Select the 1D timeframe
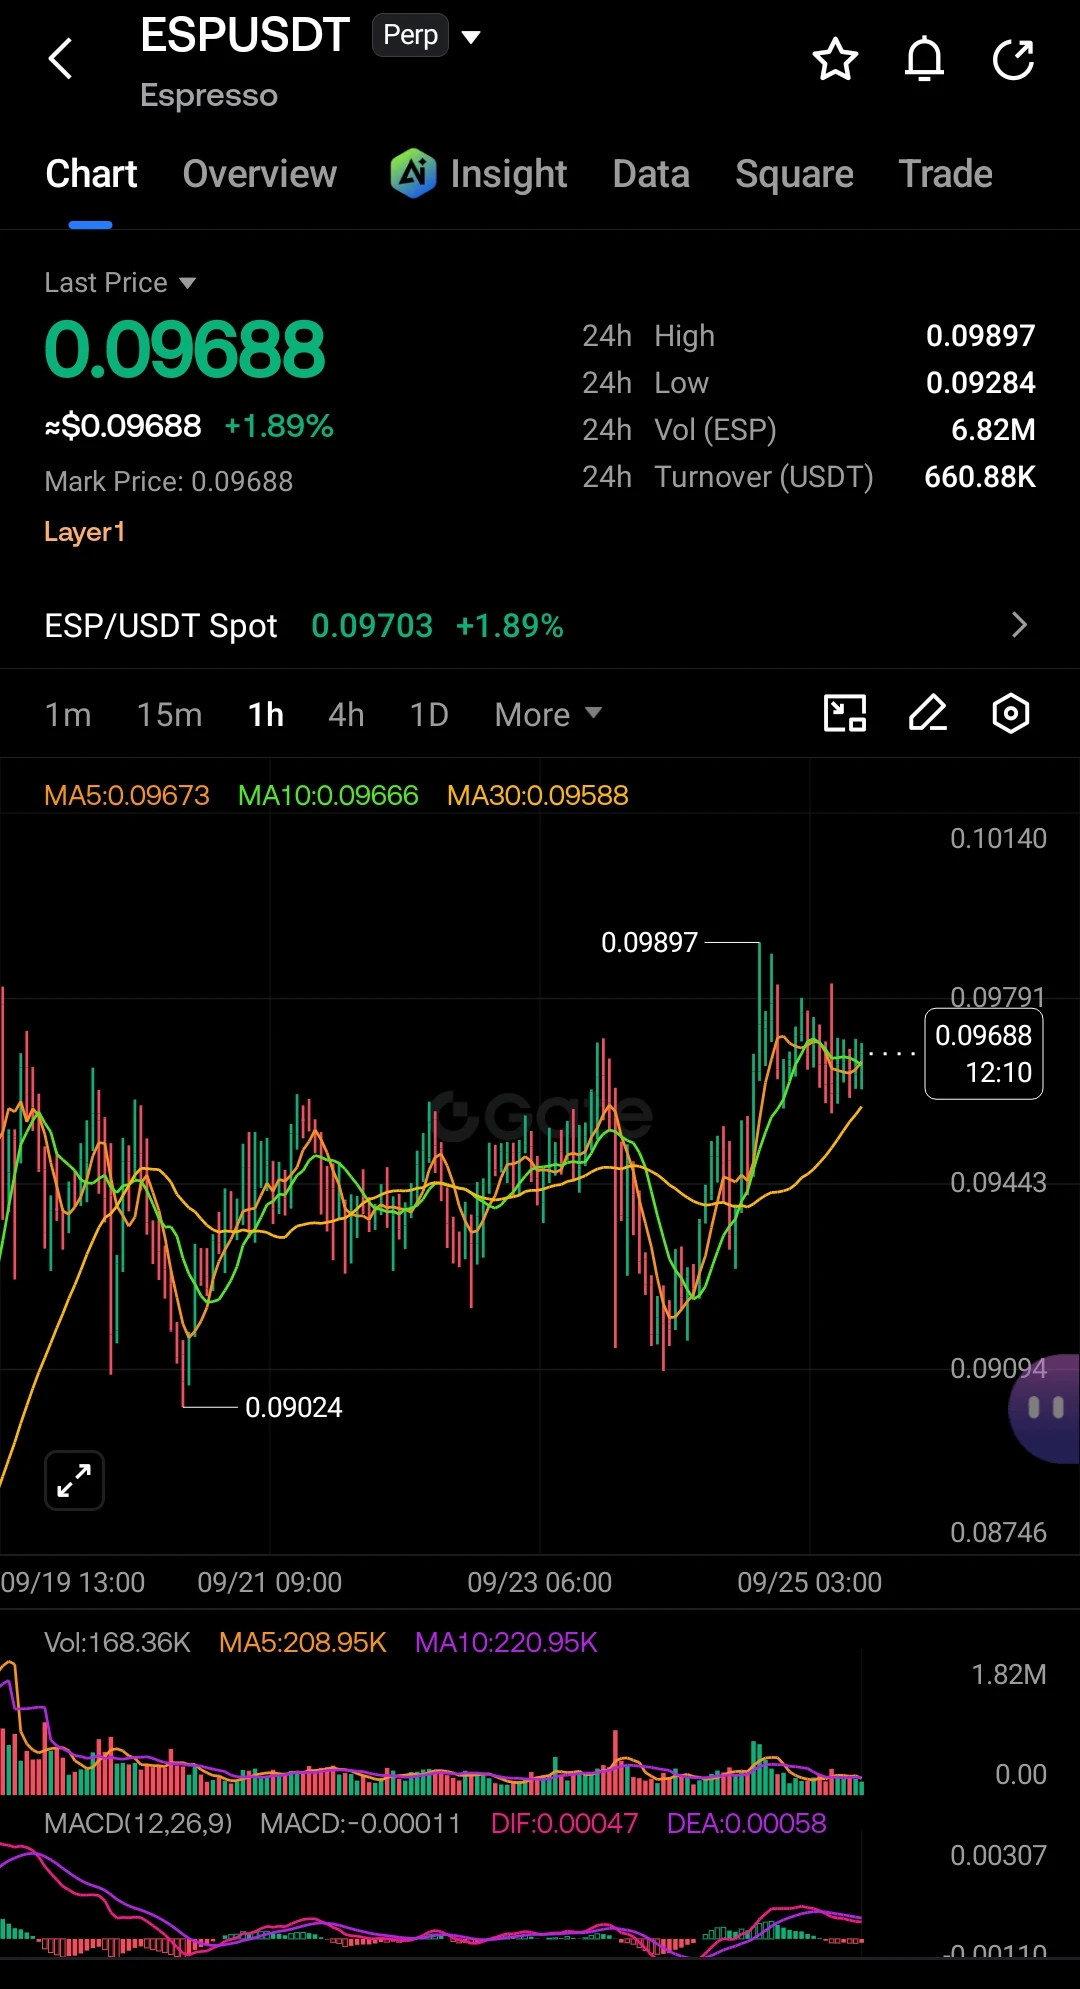Image resolution: width=1080 pixels, height=1989 pixels. 429,714
